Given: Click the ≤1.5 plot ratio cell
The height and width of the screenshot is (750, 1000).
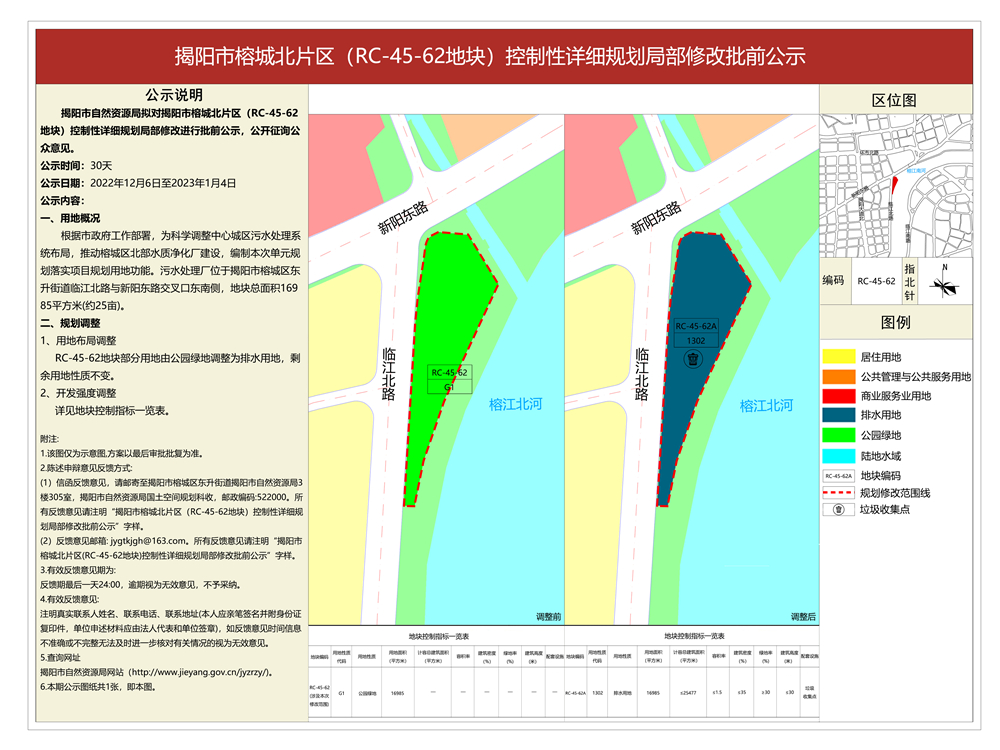Looking at the screenshot, I should 717,693.
